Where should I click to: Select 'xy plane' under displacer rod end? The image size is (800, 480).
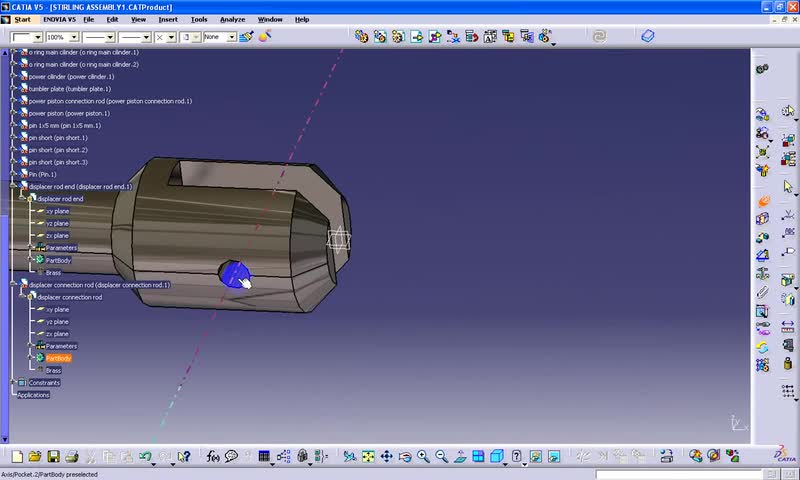(x=57, y=211)
